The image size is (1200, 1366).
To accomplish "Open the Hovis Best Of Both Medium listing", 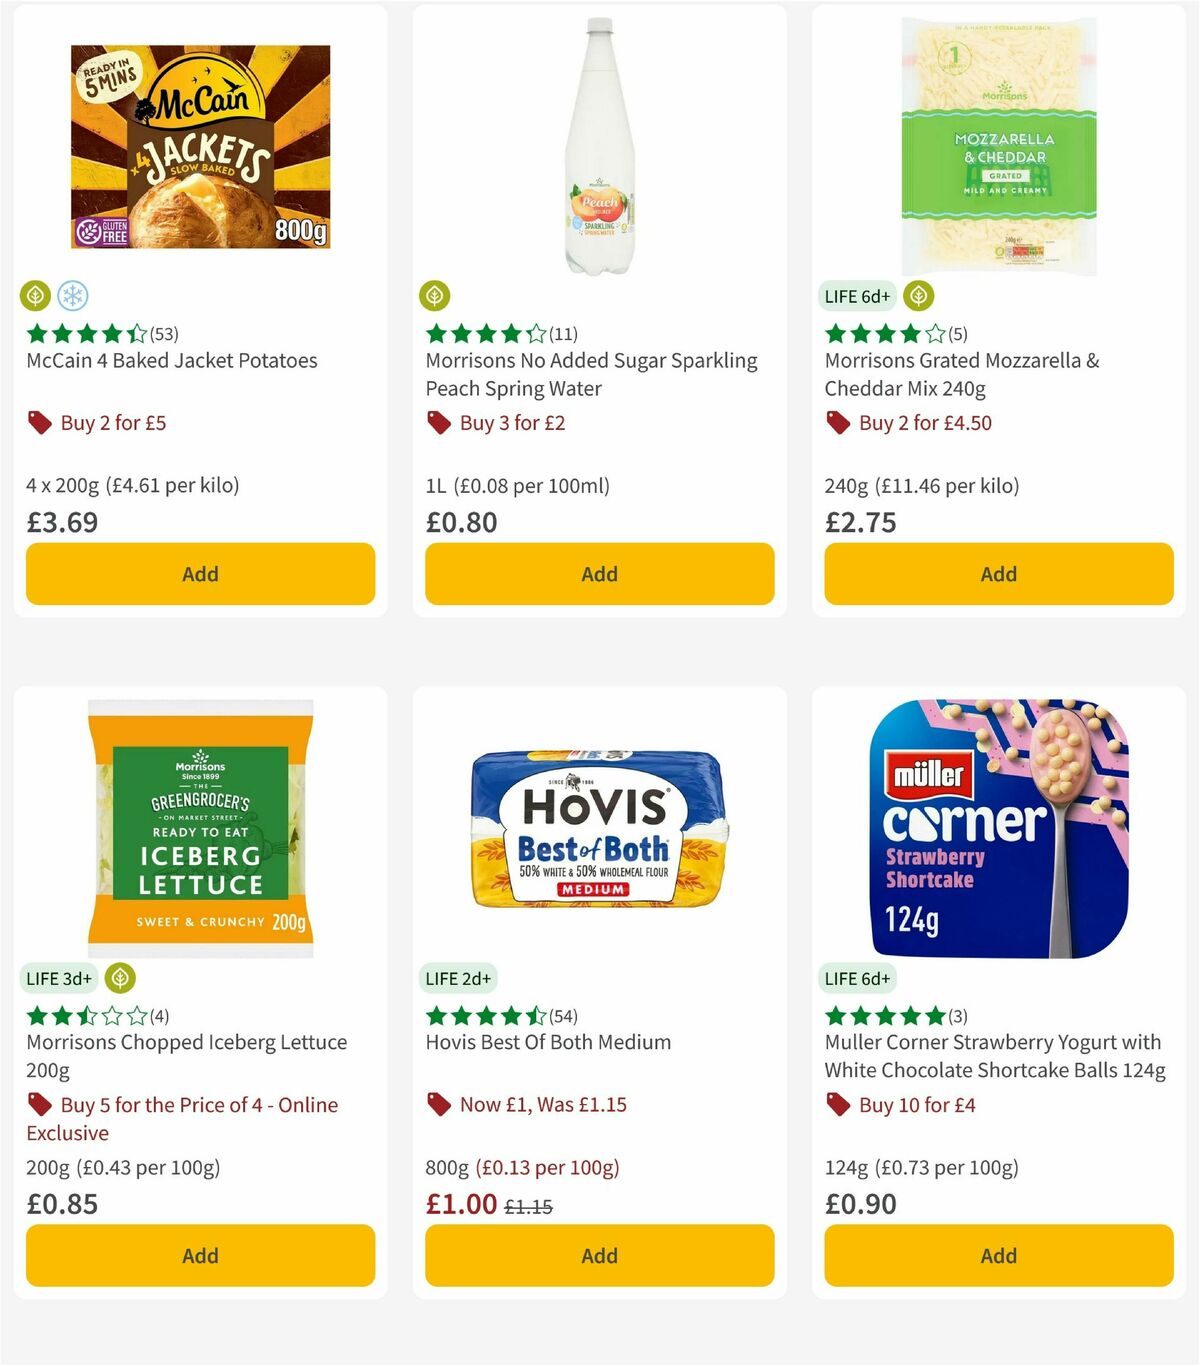I will [x=547, y=1041].
